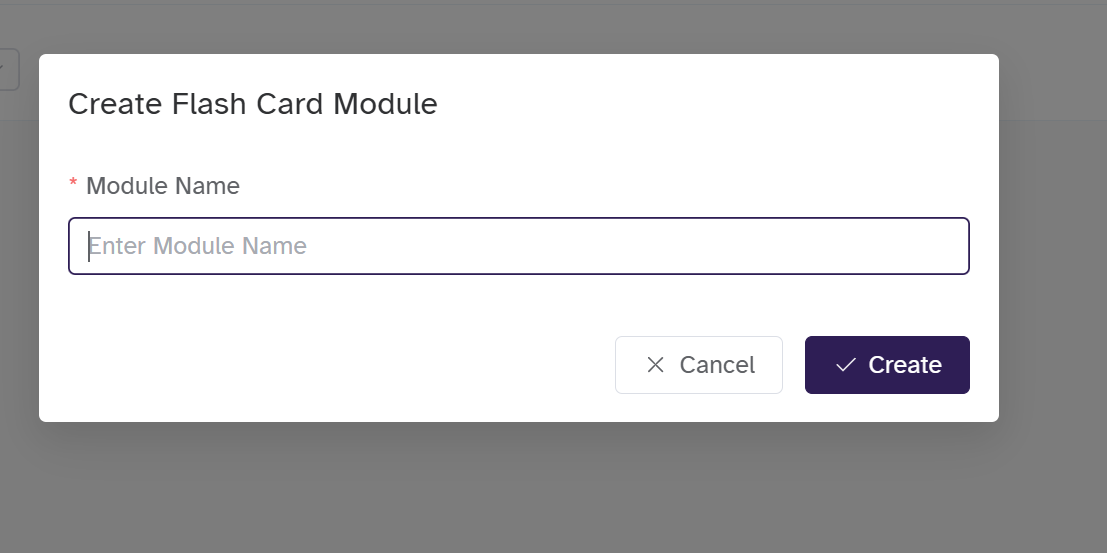Click the dimmed backdrop left of the dialog
The width and height of the screenshot is (1107, 553).
tap(18, 300)
